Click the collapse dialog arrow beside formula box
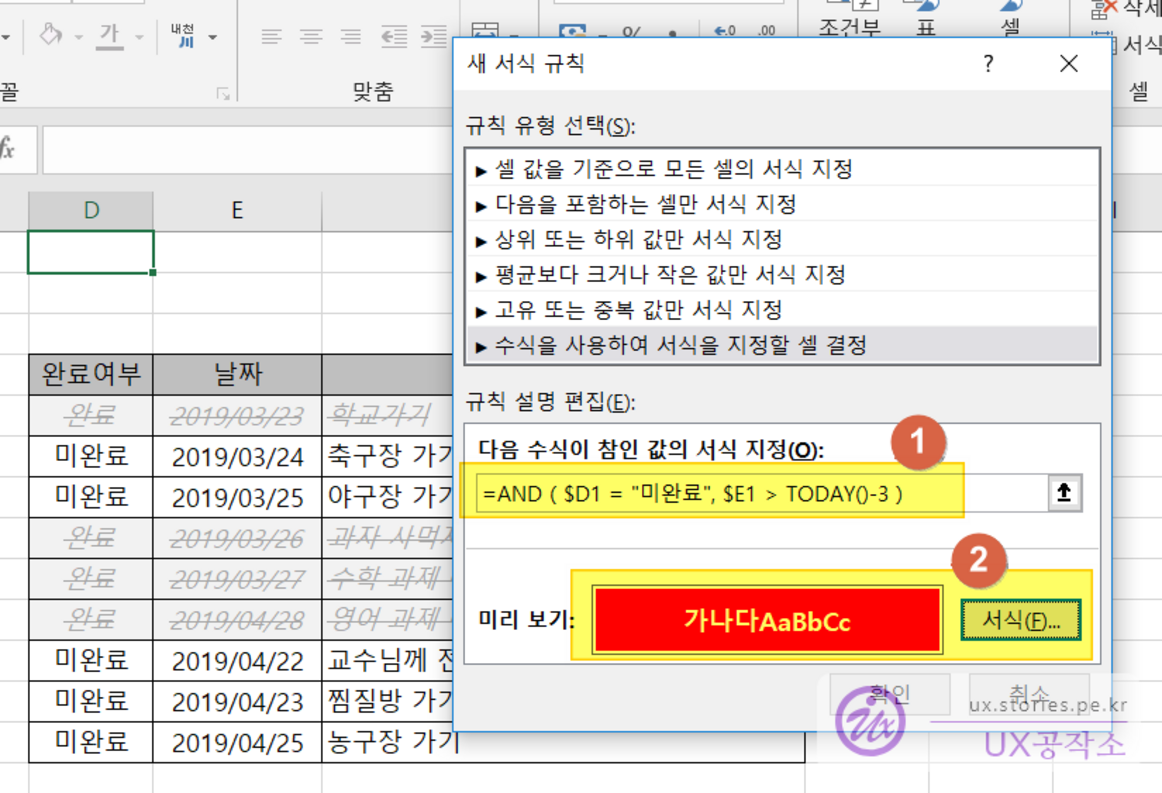 tap(1064, 493)
